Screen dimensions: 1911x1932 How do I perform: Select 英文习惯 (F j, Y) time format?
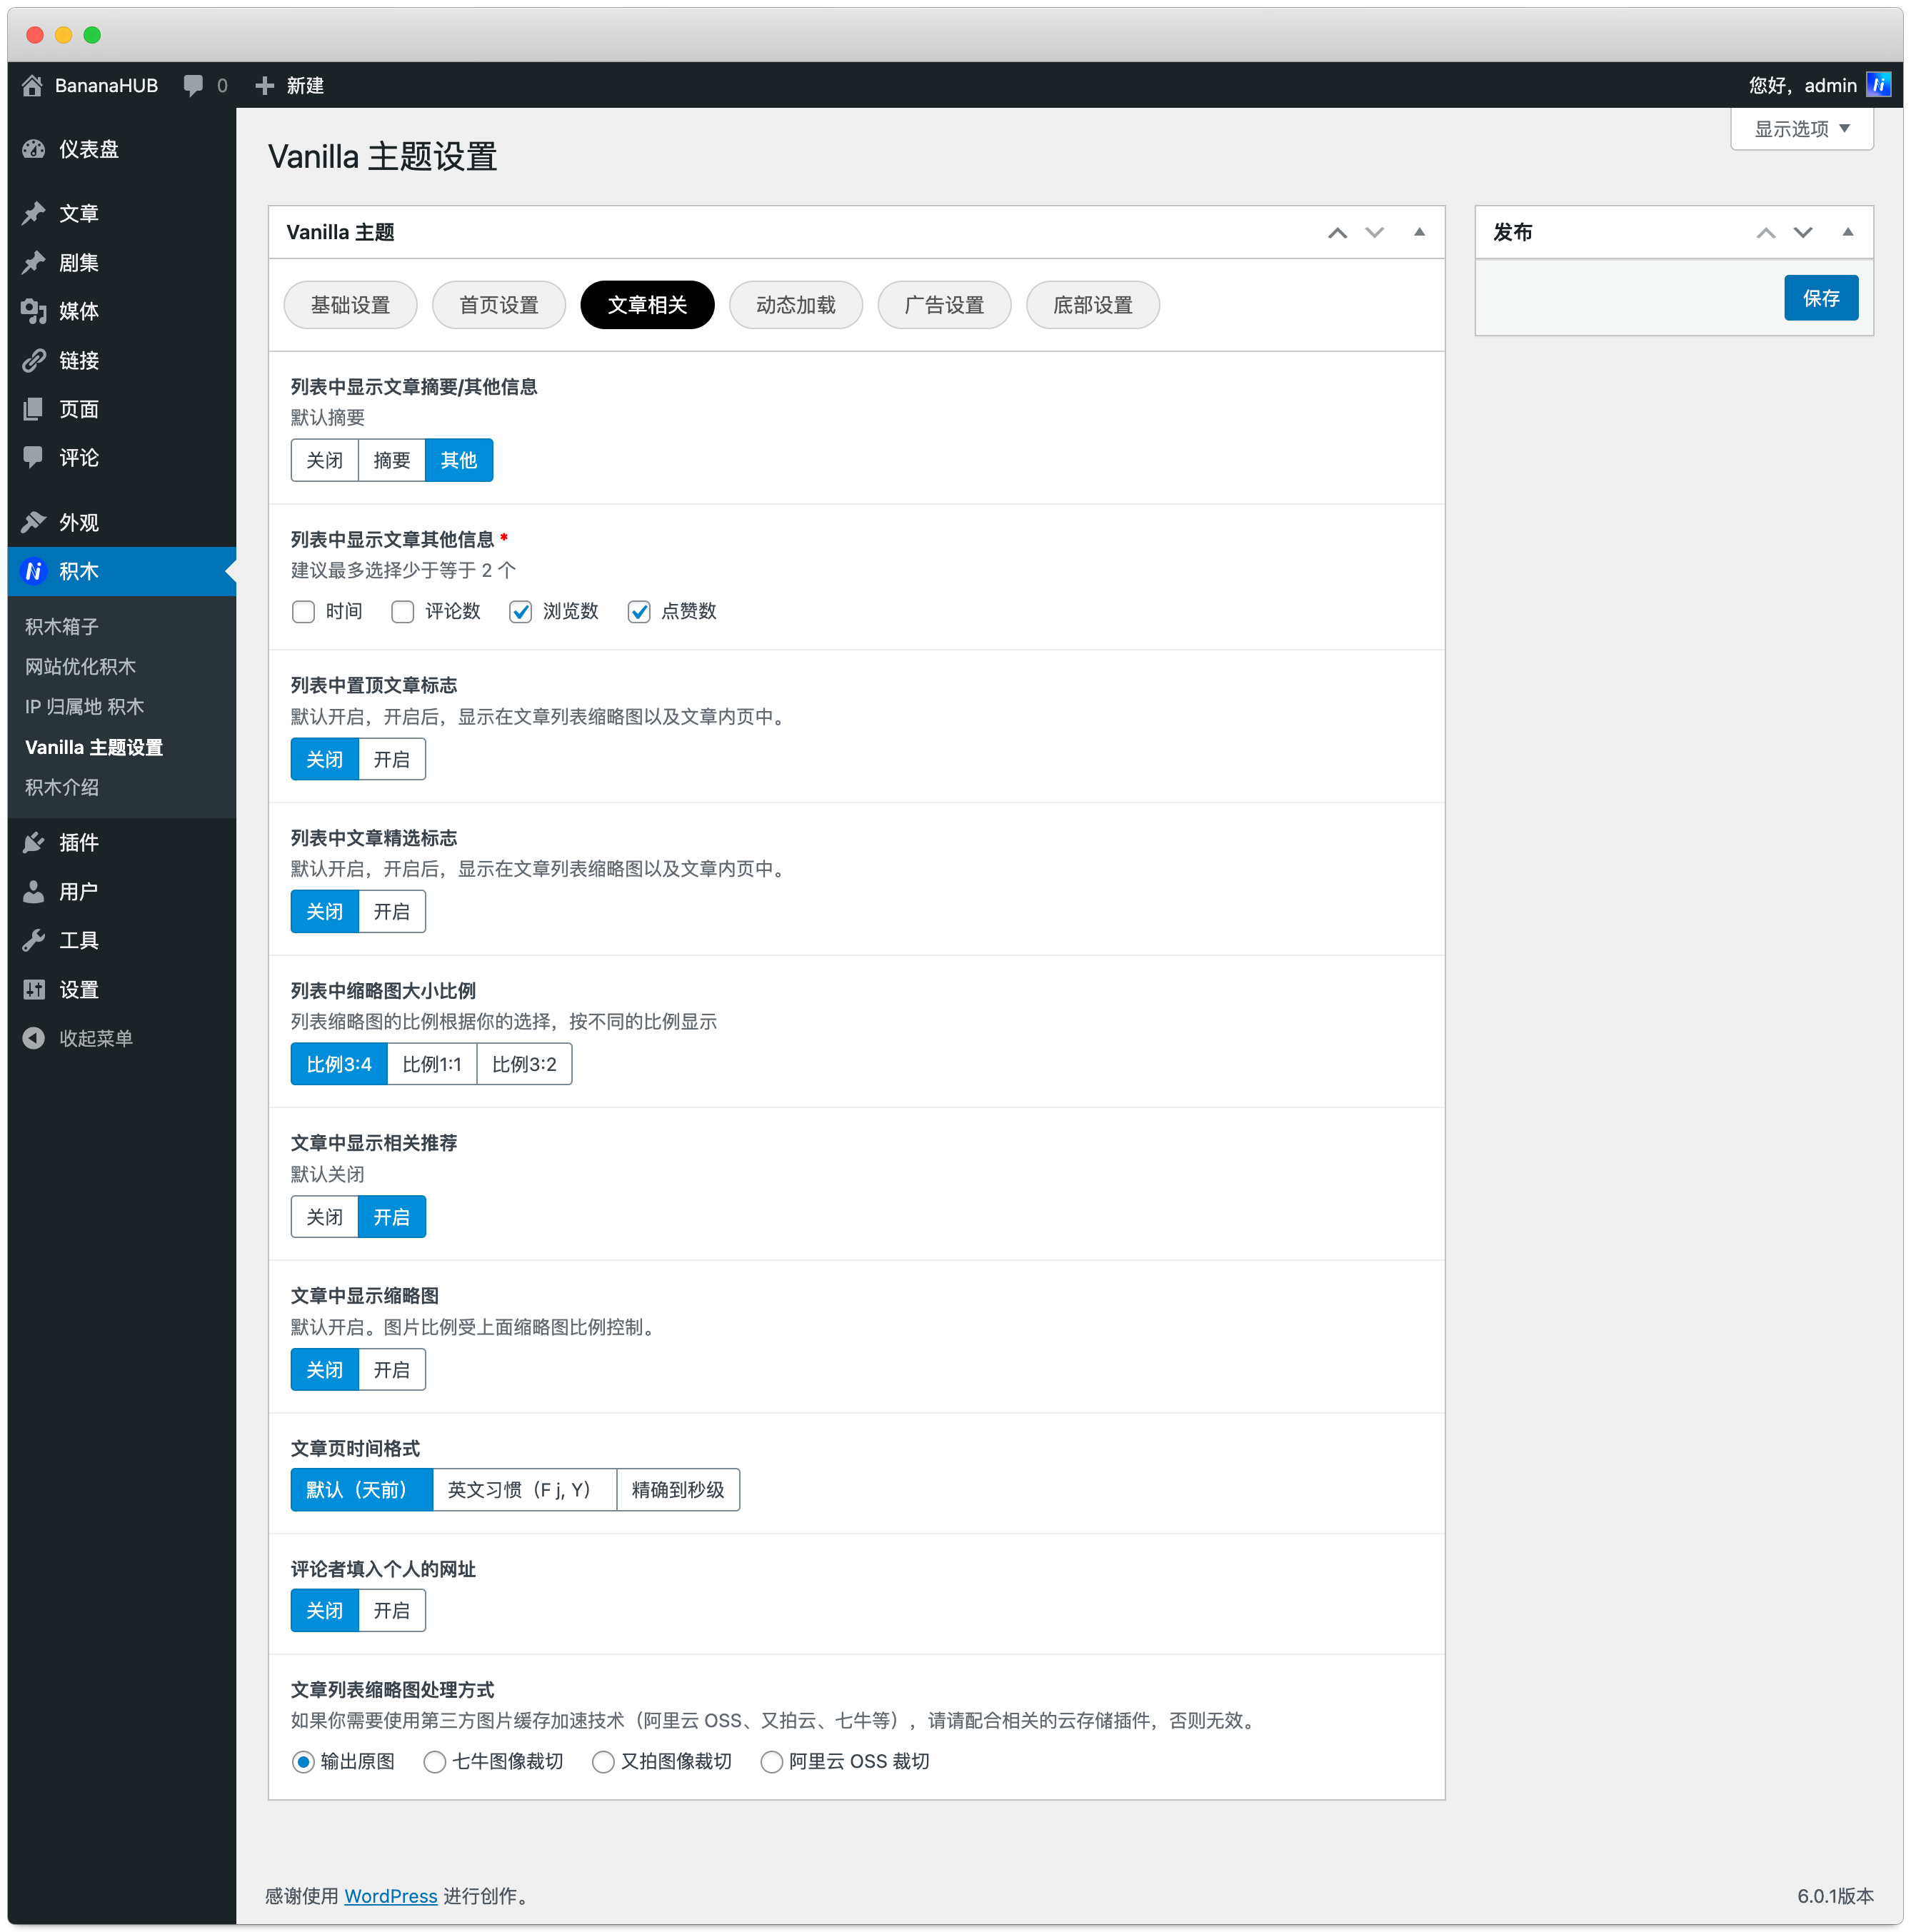coord(524,1490)
